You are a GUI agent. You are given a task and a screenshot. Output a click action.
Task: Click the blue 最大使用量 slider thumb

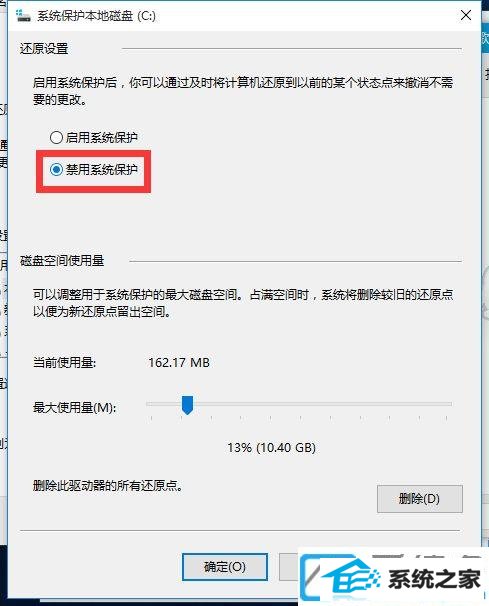pos(187,405)
